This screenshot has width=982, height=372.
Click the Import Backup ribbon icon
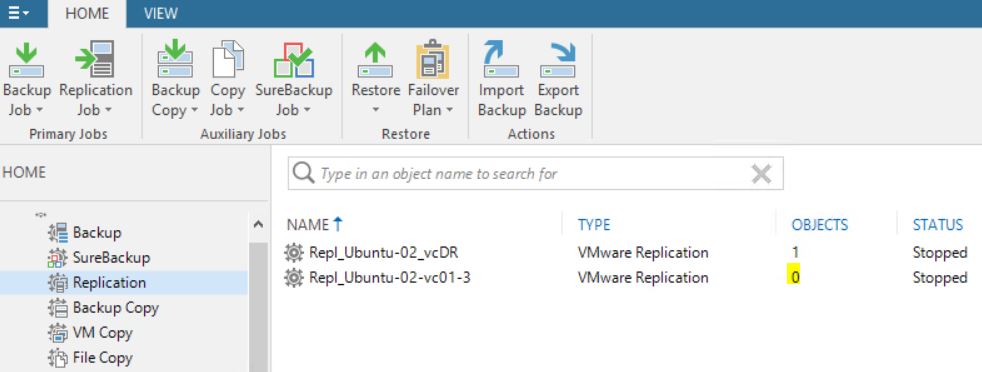(501, 60)
